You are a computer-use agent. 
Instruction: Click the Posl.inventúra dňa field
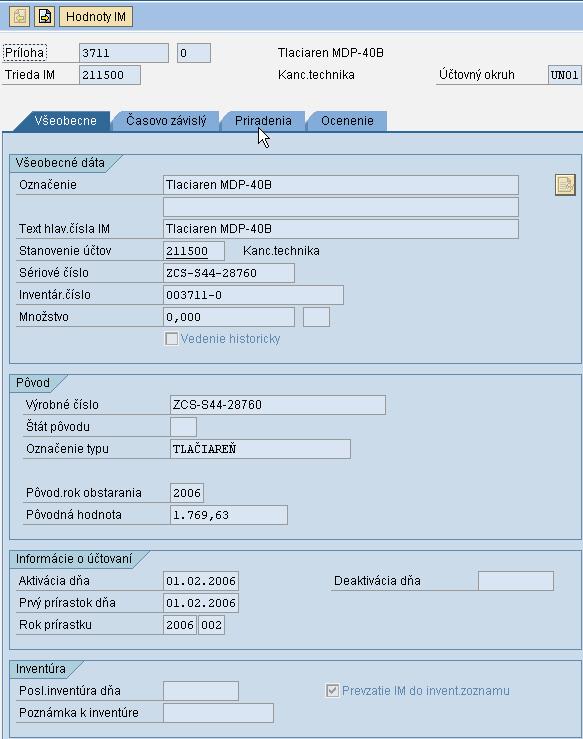201,691
